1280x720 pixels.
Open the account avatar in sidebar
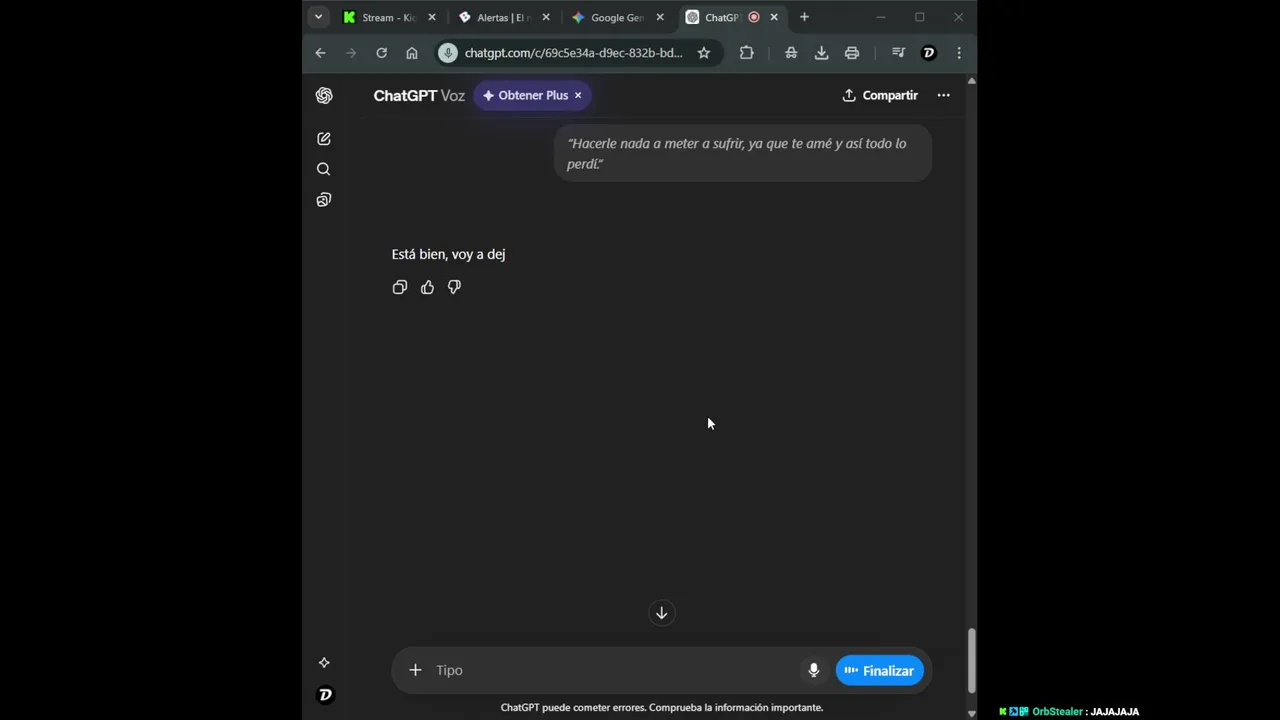324,695
